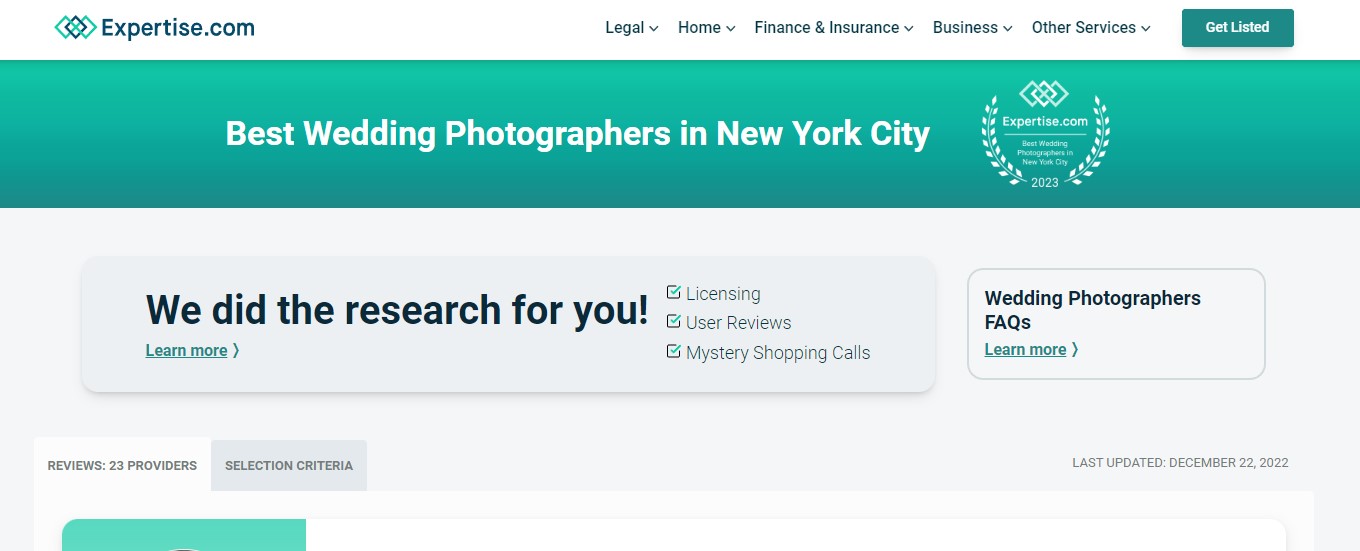Click the arrow beside research Learn more

tap(236, 351)
